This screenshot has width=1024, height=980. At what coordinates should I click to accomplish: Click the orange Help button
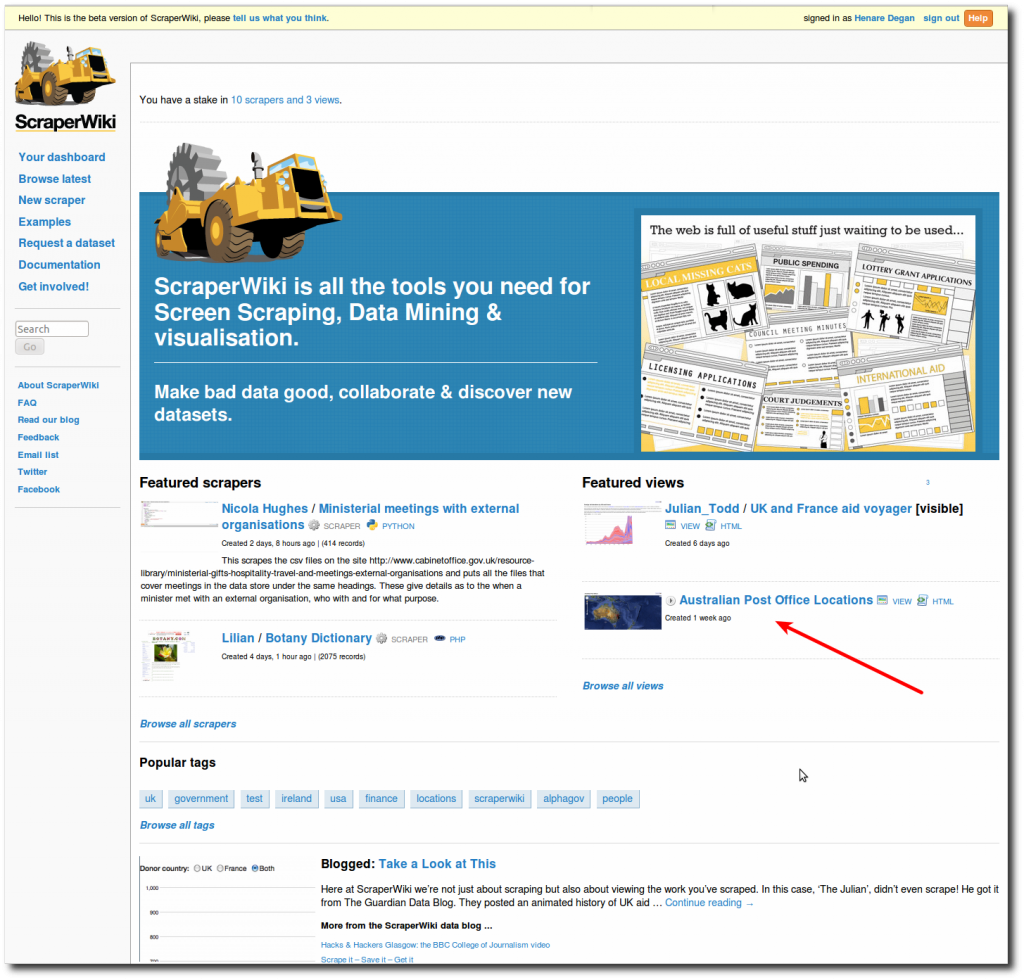click(x=978, y=18)
